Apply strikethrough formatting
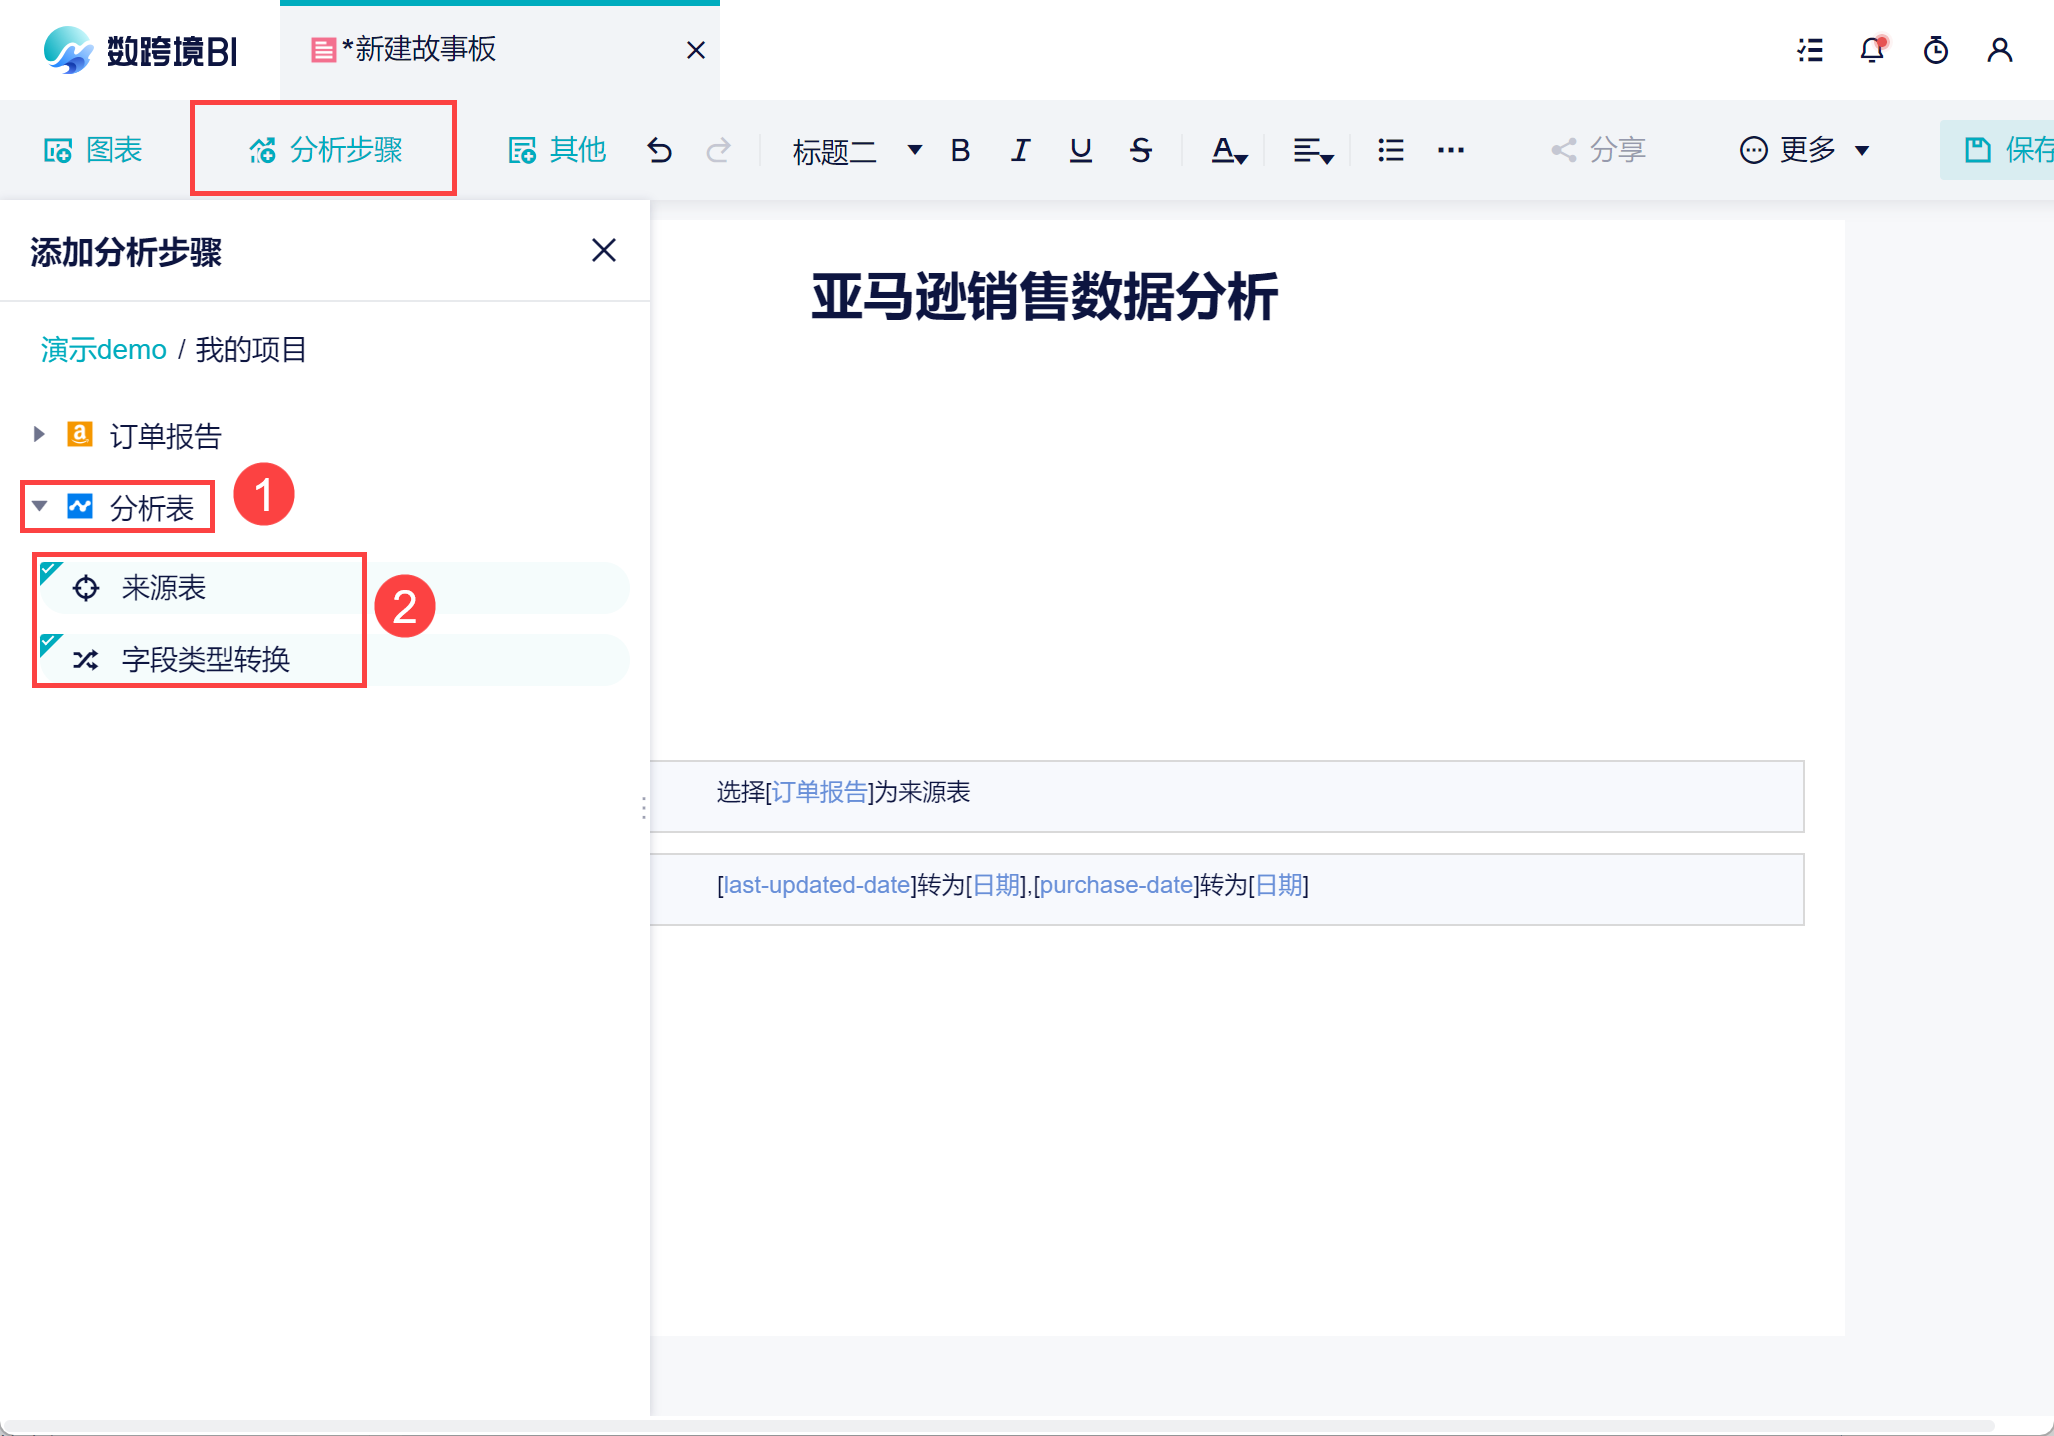The image size is (2054, 1436). click(x=1140, y=150)
